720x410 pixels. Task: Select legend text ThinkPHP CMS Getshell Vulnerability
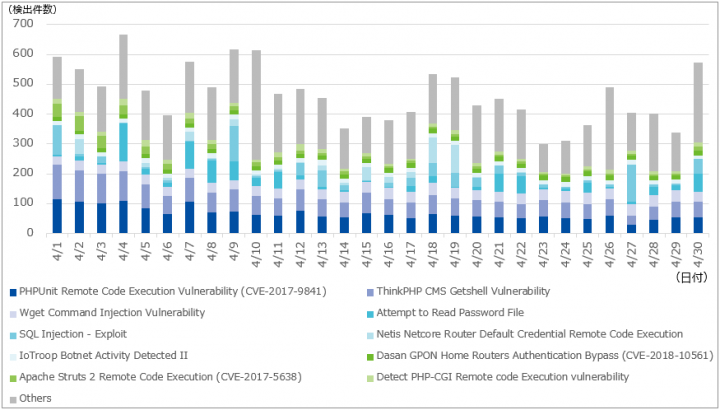tap(463, 292)
